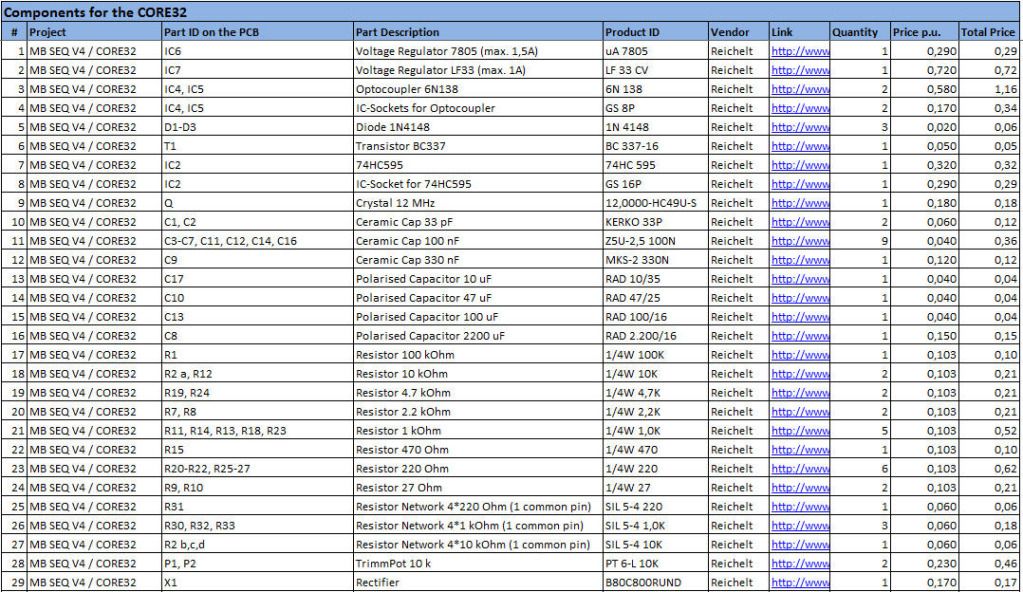The width and height of the screenshot is (1023, 592).
Task: Click the part ID cell 'IC6'
Action: 257,51
